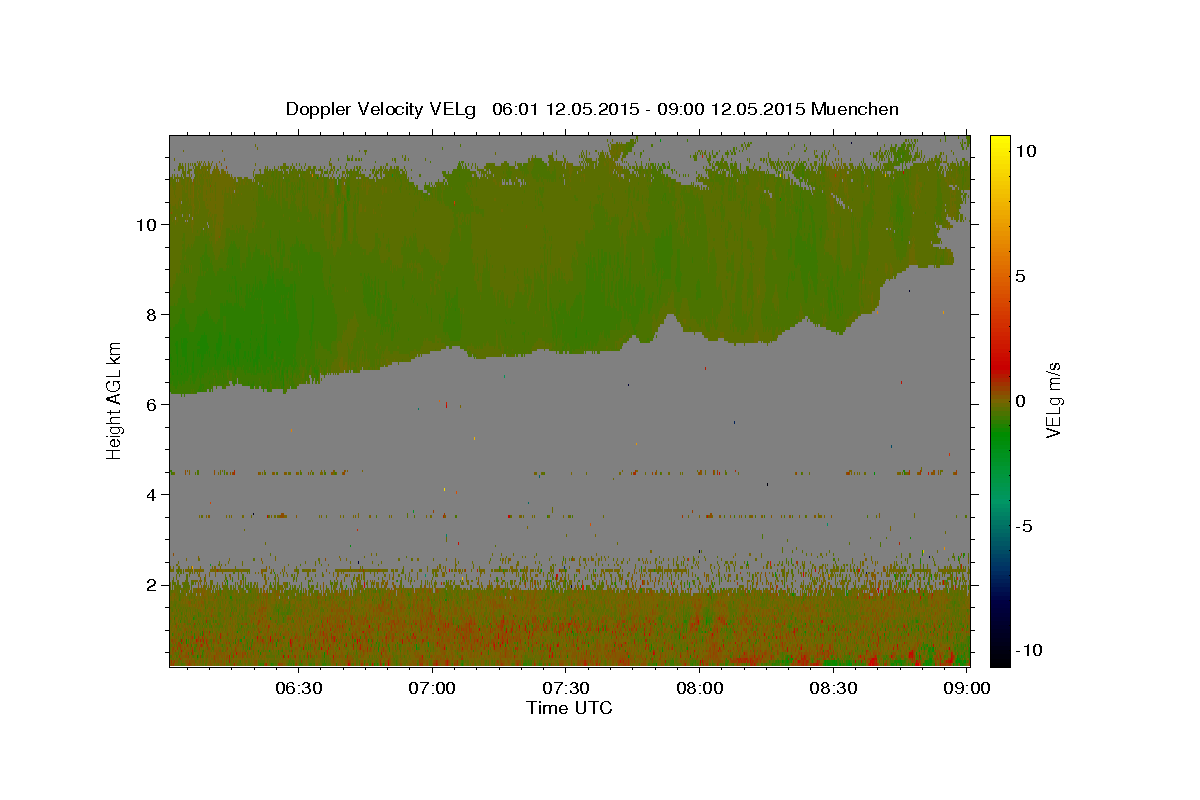This screenshot has width=1200, height=800.
Task: Click the height axis '10' label
Action: pos(146,224)
